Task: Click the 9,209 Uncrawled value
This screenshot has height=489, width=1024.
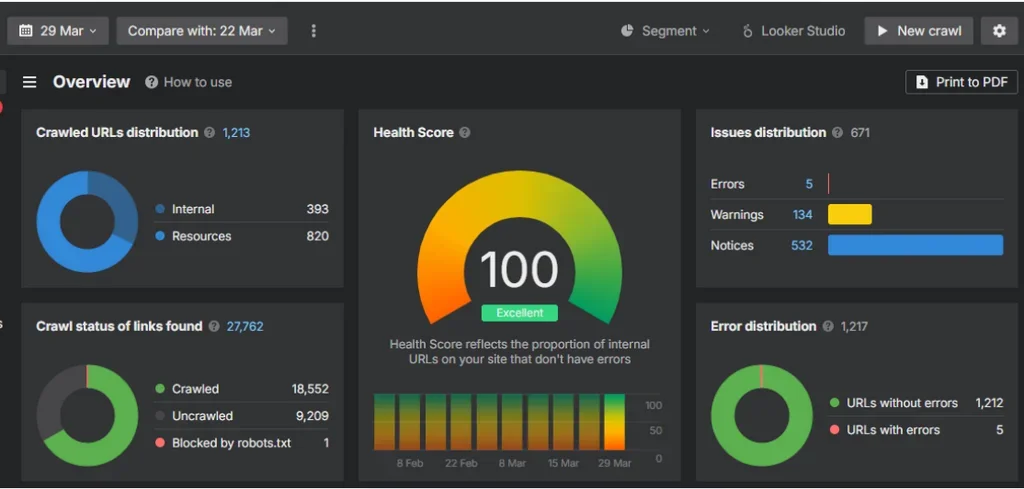Action: click(x=312, y=416)
